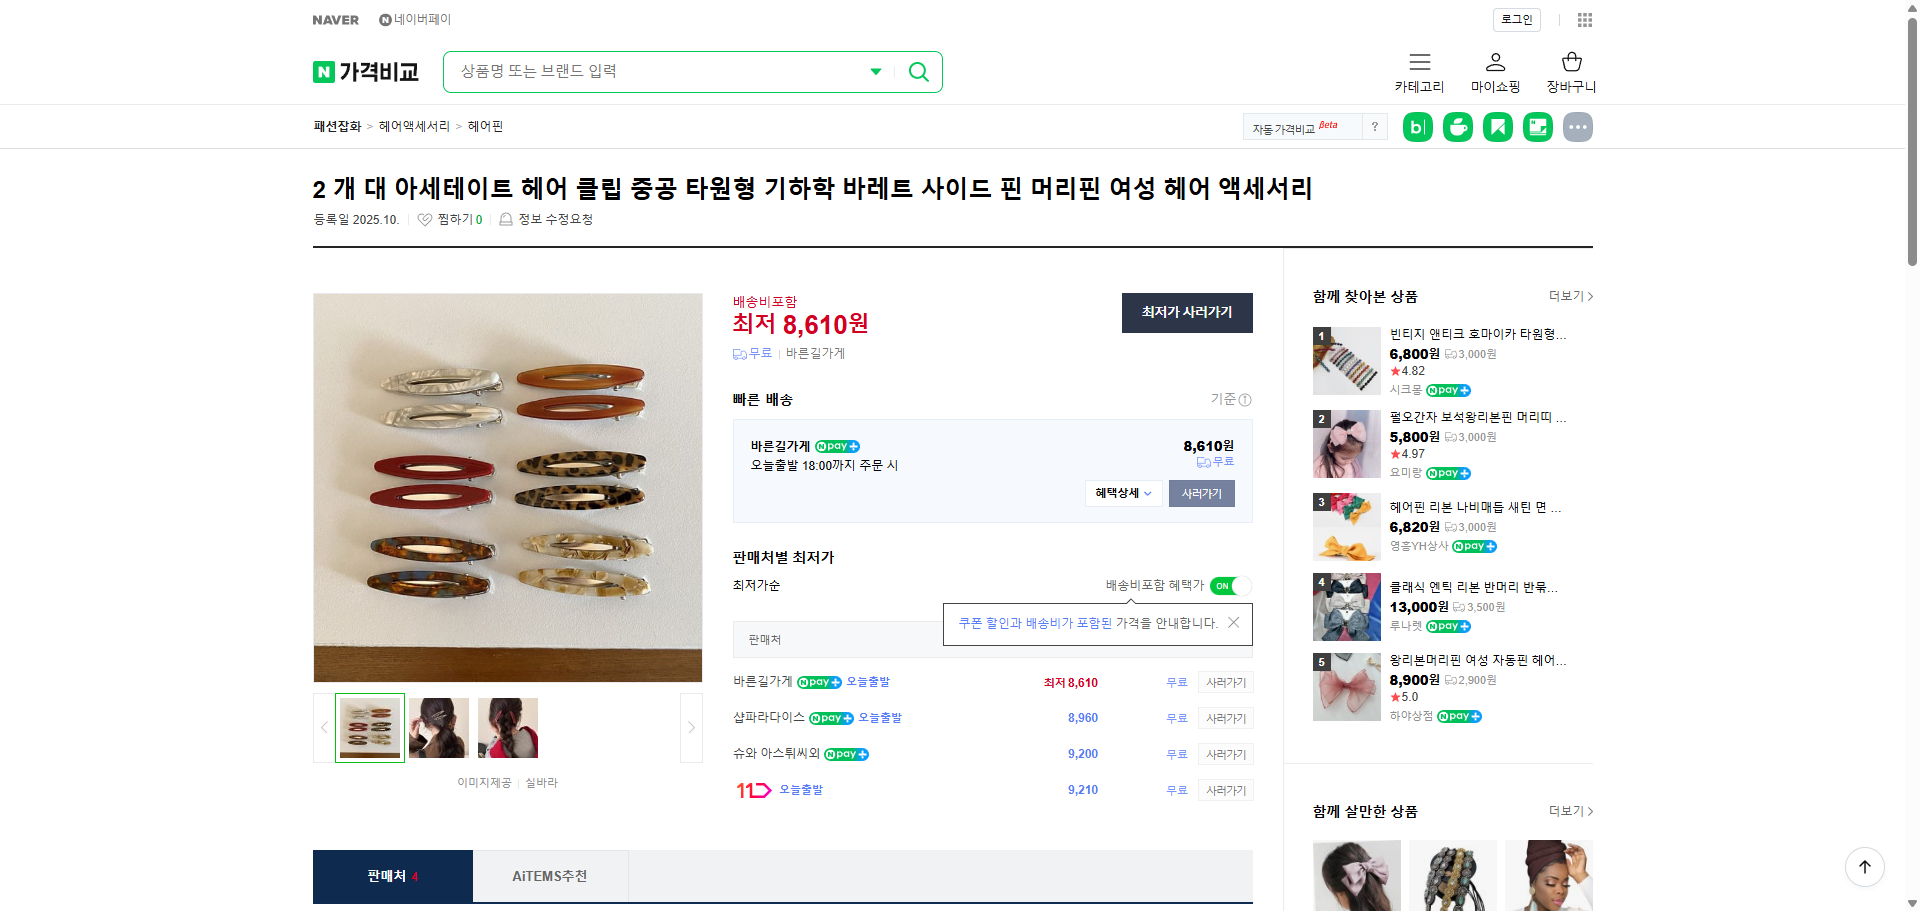Image resolution: width=1920 pixels, height=911 pixels.
Task: Click the gray more-options ellipsis icon
Action: coord(1577,127)
